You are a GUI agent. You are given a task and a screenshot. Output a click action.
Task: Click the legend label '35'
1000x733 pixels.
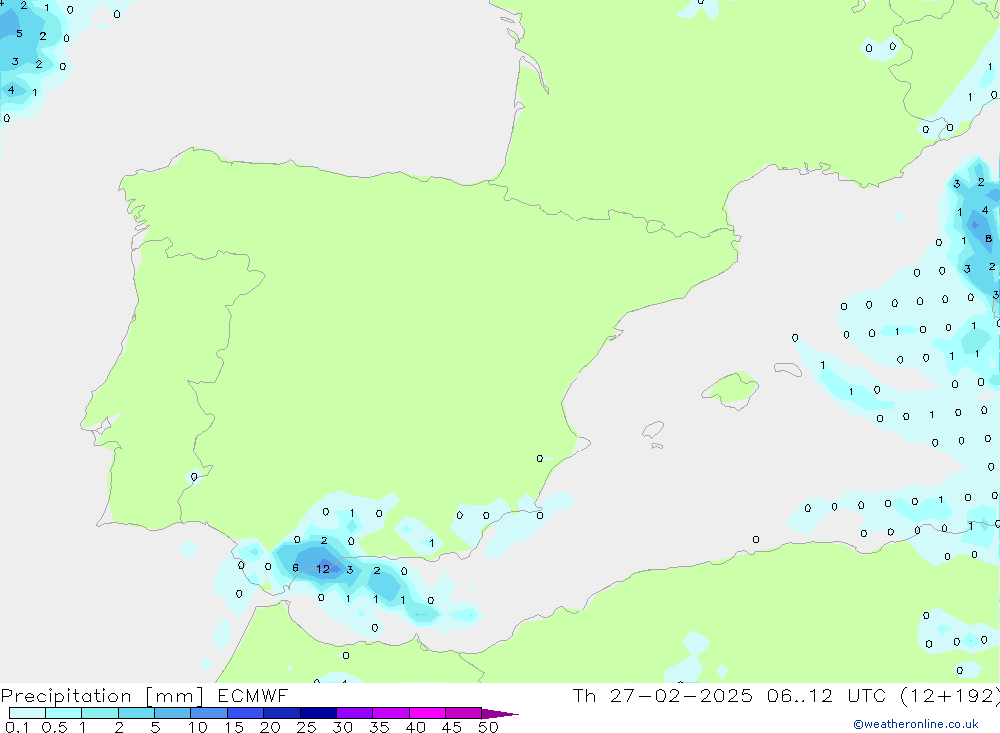pos(379,727)
